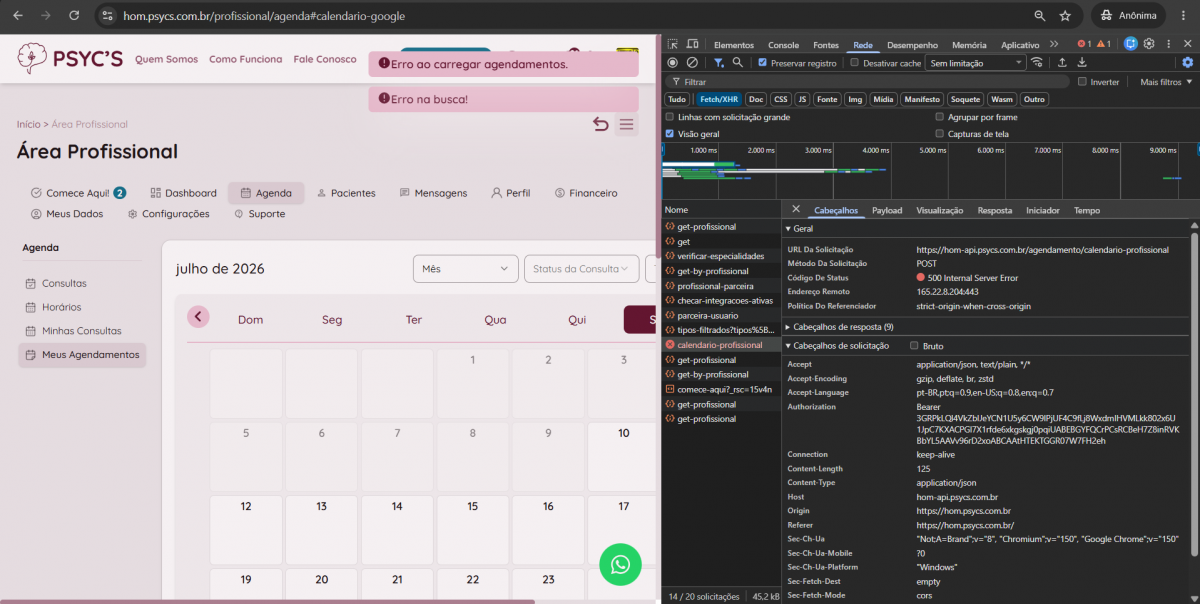1200x604 pixels.
Task: Enable Desativar cache checkbox
Action: pos(855,63)
